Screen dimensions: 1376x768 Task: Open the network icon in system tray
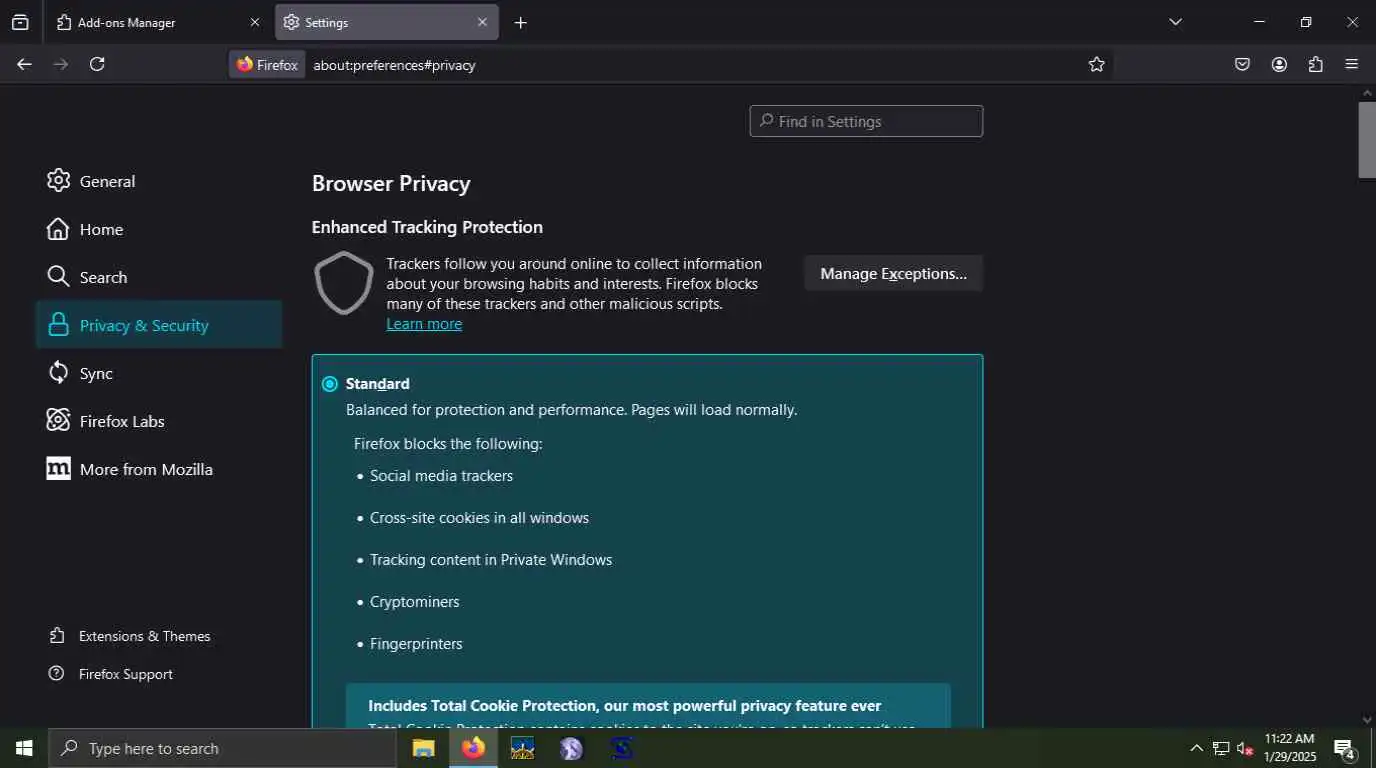point(1221,748)
